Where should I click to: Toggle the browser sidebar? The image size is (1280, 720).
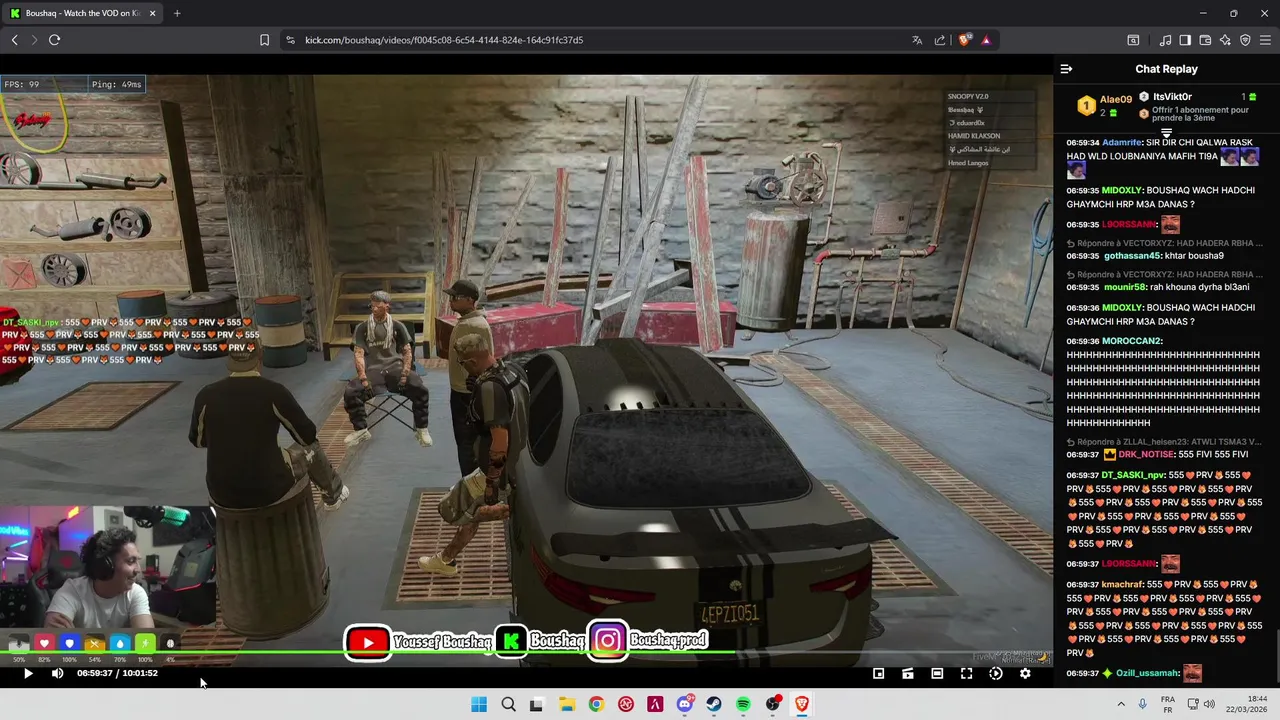(1185, 40)
